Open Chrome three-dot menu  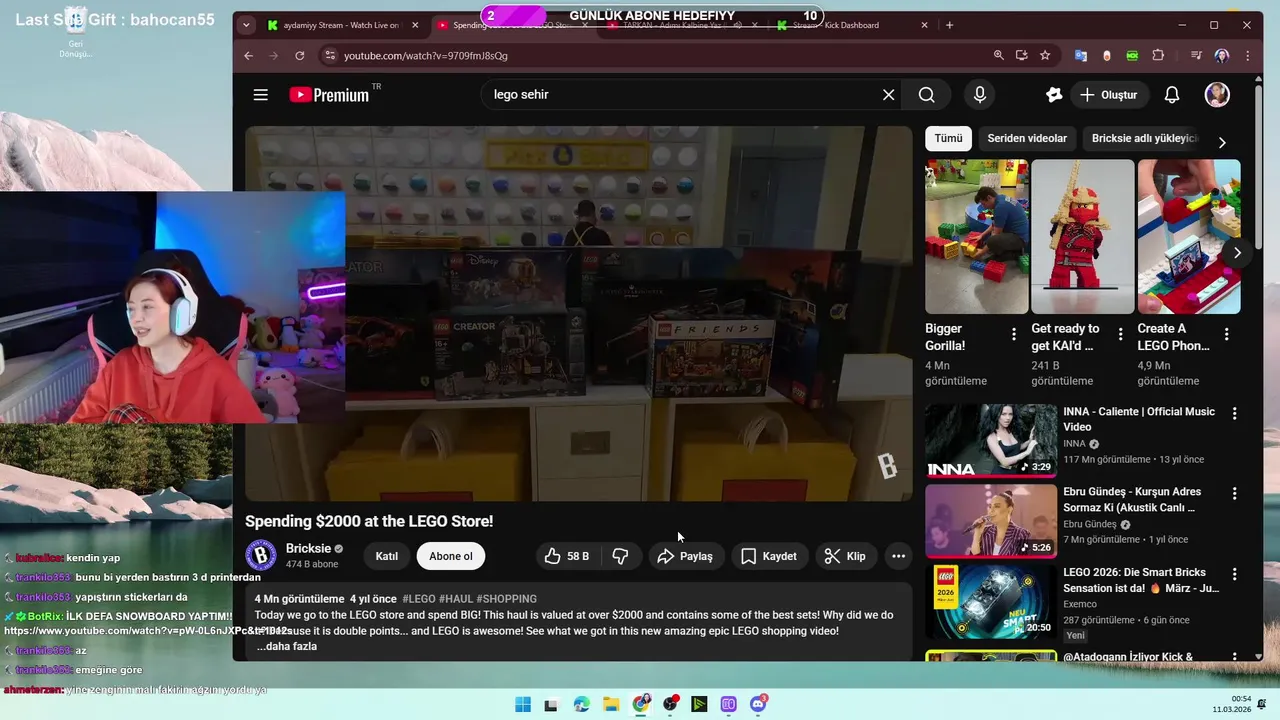[1247, 56]
